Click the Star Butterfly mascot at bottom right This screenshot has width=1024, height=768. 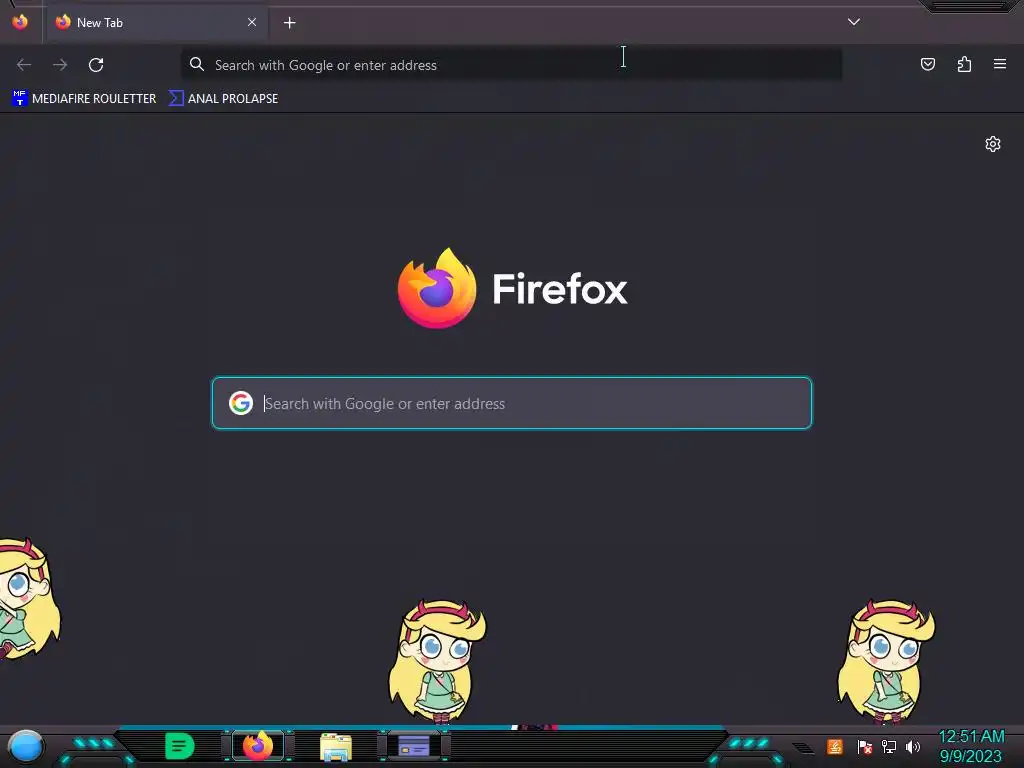(886, 661)
